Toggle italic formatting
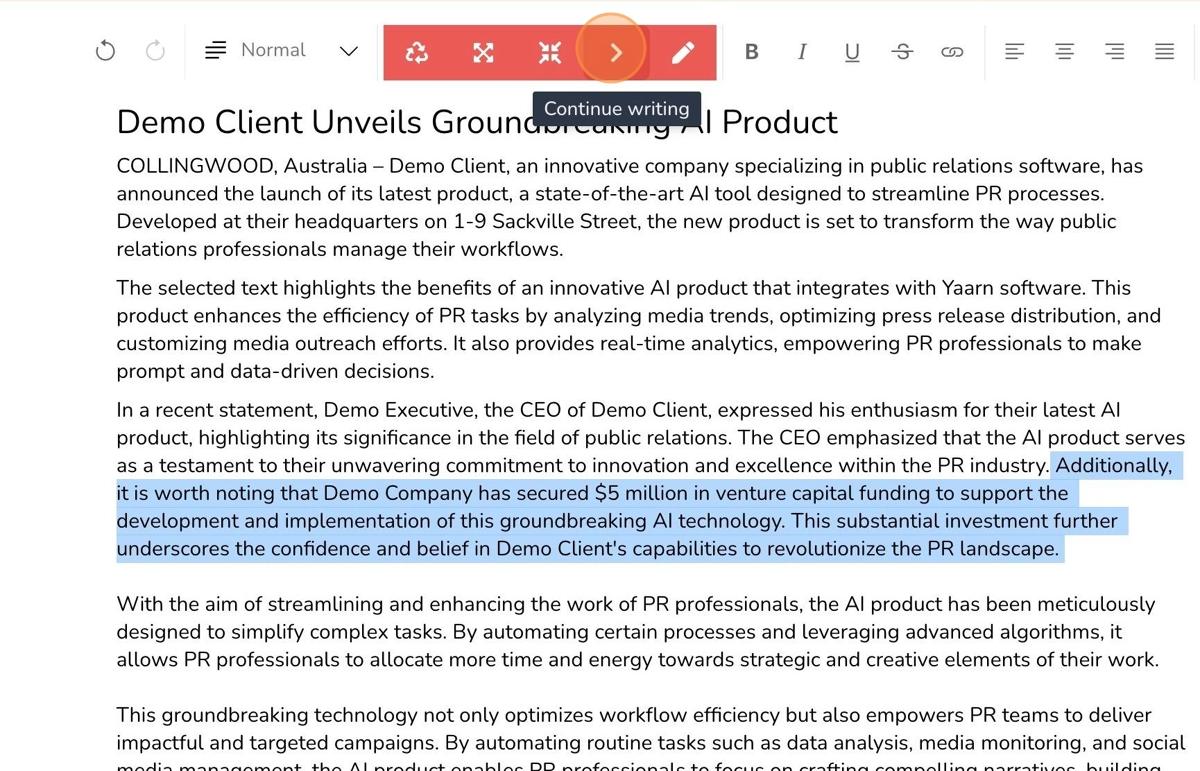This screenshot has width=1200, height=771. pos(802,52)
